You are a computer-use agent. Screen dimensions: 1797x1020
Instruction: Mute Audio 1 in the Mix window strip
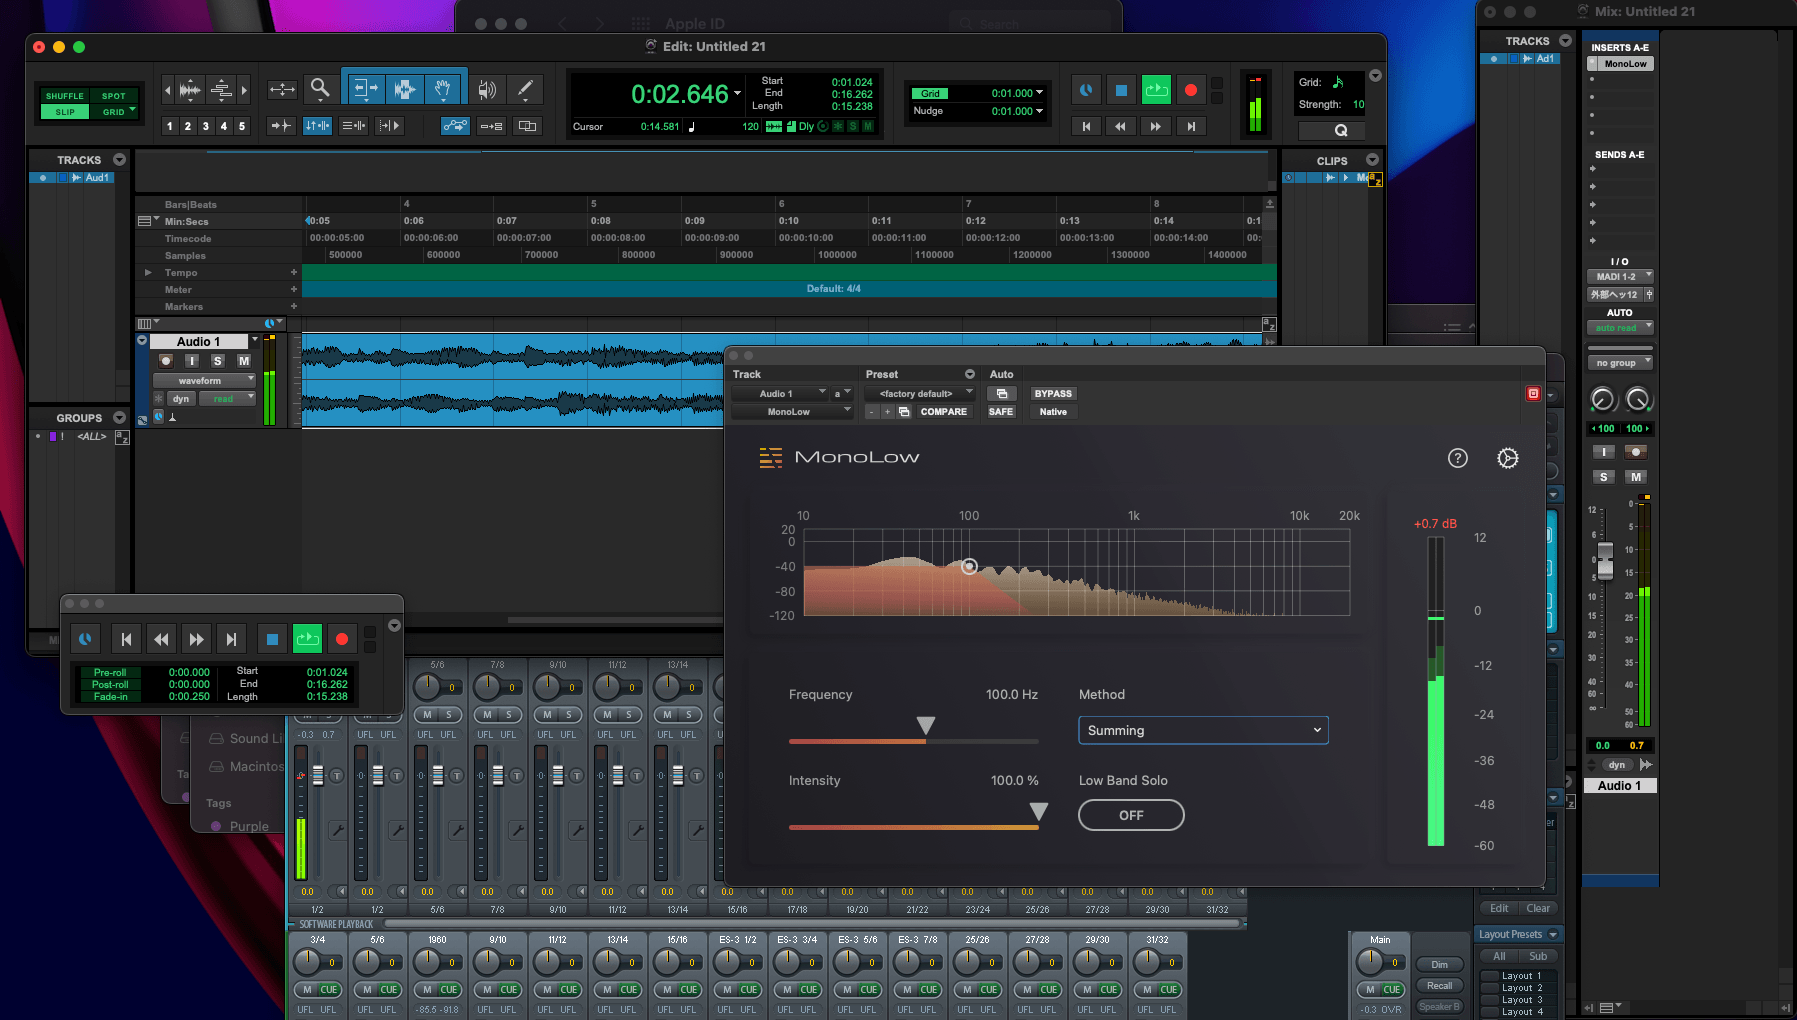coord(1636,477)
